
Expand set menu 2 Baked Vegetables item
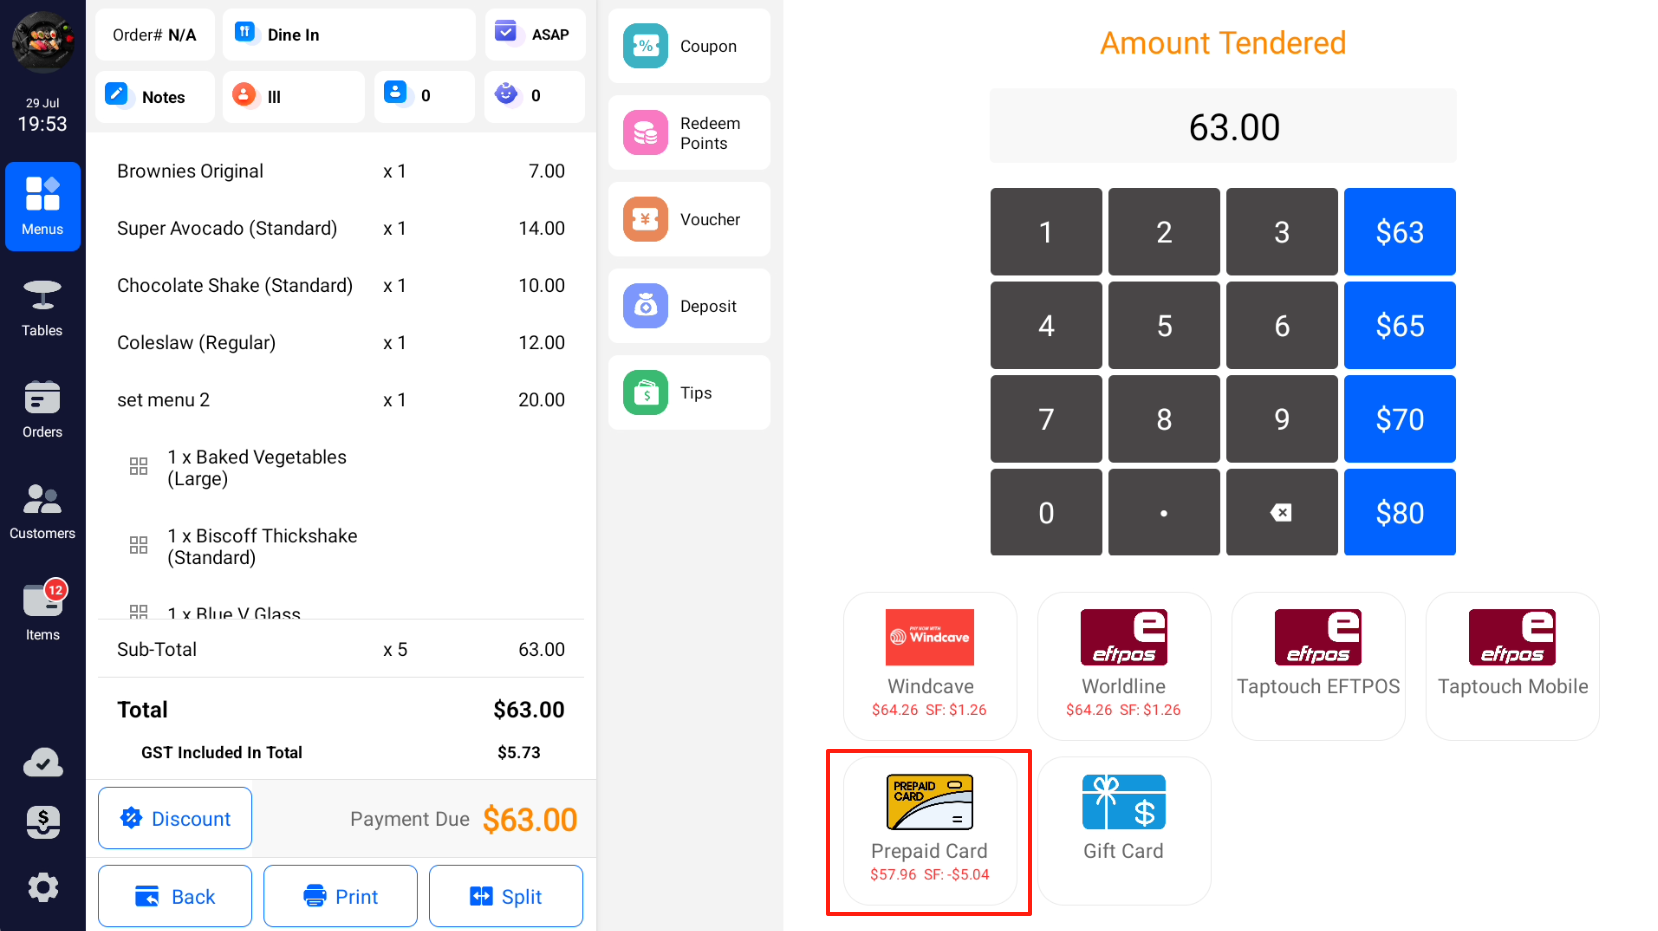point(257,468)
